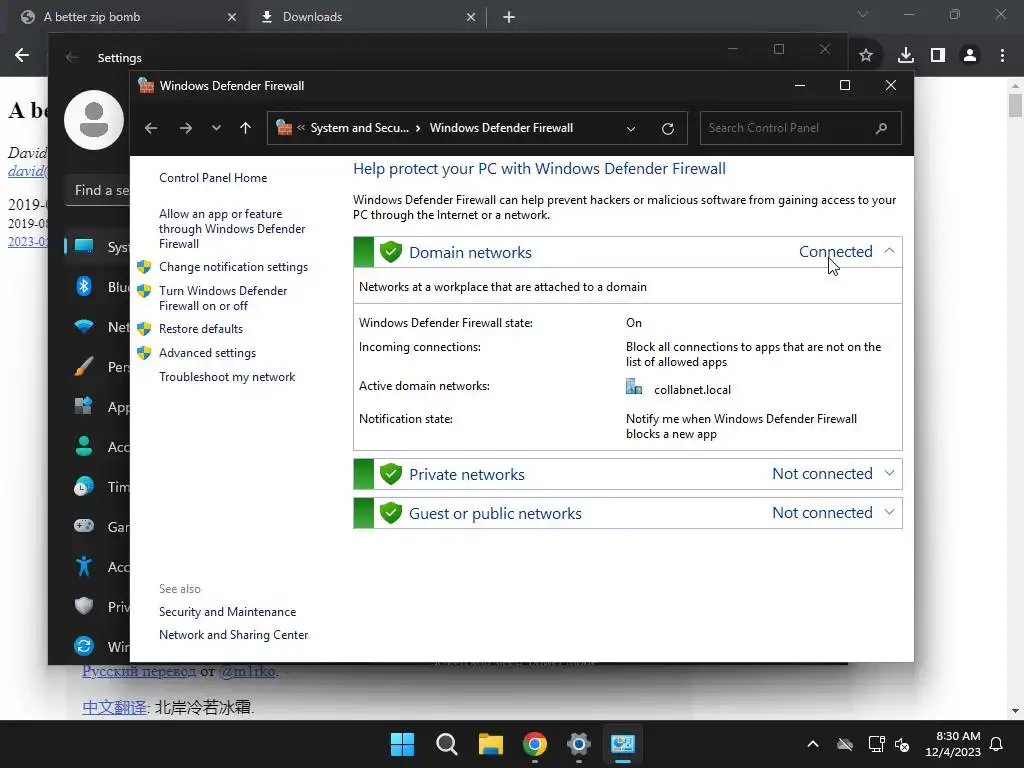
Task: Open notifications bell in taskbar
Action: 997,744
